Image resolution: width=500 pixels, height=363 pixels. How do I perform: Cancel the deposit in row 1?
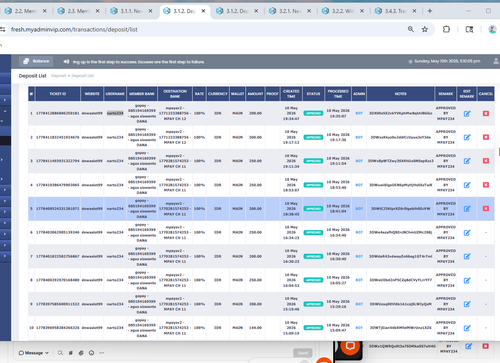pos(486,114)
